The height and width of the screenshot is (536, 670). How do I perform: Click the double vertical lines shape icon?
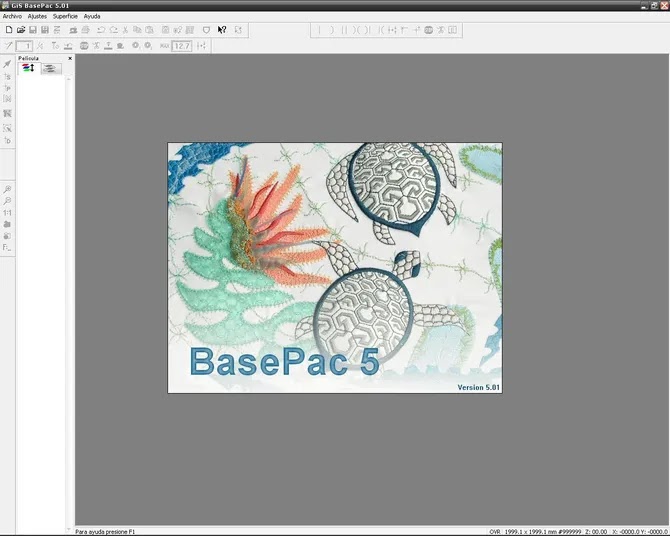(x=344, y=30)
